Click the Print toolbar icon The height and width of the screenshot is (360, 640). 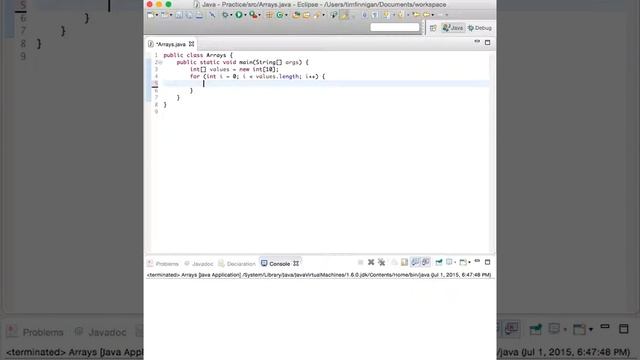[x=199, y=15]
